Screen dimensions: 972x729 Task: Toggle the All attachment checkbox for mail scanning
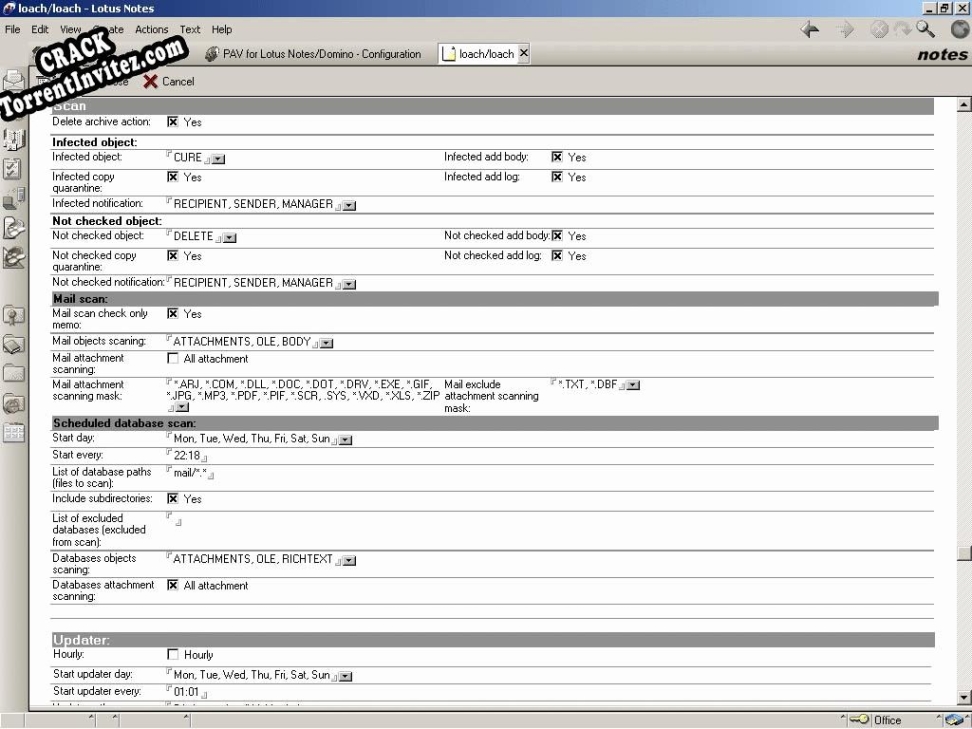(x=174, y=358)
